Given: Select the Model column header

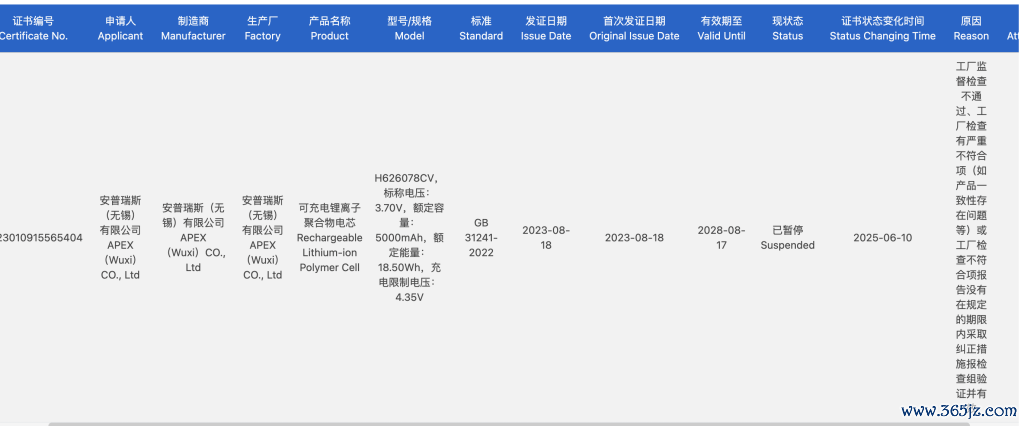Looking at the screenshot, I should [x=409, y=29].
